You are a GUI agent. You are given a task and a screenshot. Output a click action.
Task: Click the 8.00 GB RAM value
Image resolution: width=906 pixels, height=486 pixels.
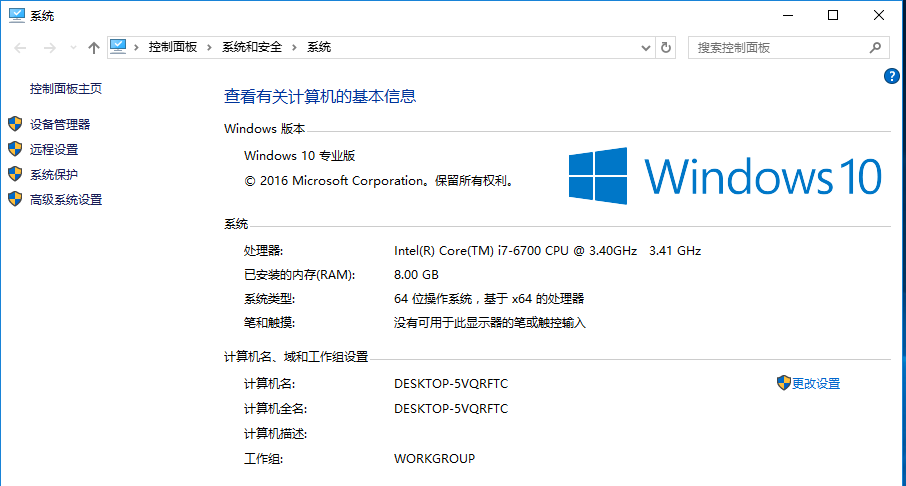coord(416,275)
